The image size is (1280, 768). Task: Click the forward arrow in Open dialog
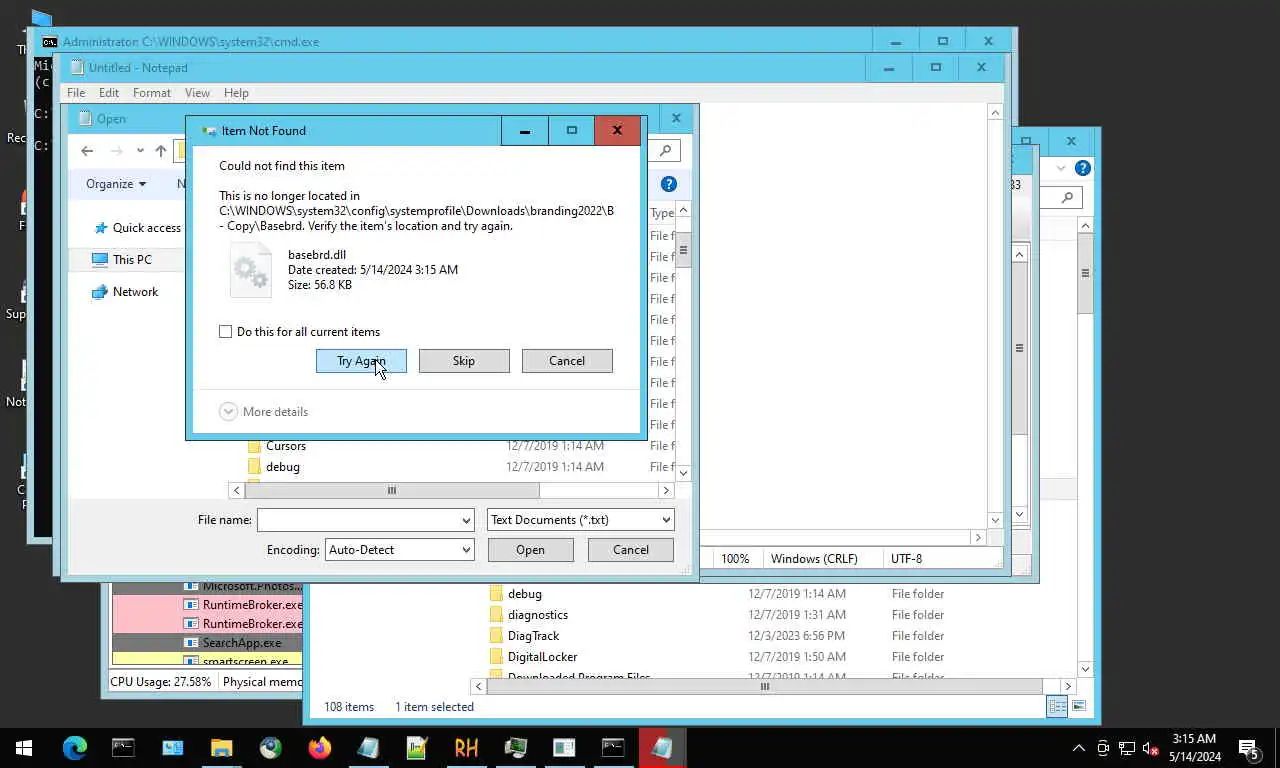tap(116, 151)
